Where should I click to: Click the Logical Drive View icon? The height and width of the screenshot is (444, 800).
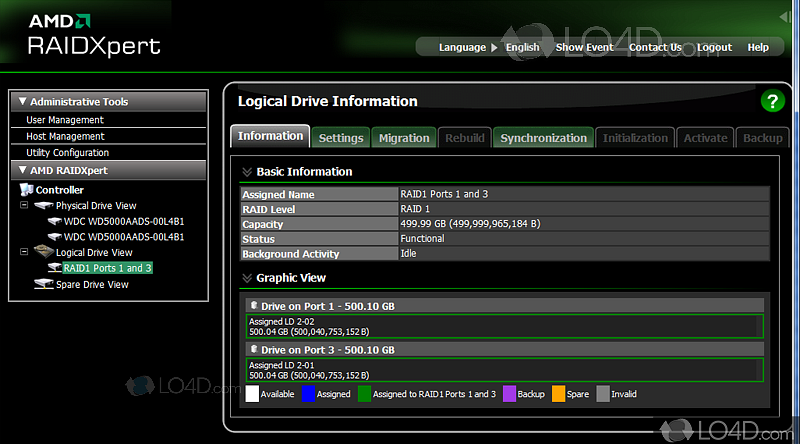click(x=43, y=253)
